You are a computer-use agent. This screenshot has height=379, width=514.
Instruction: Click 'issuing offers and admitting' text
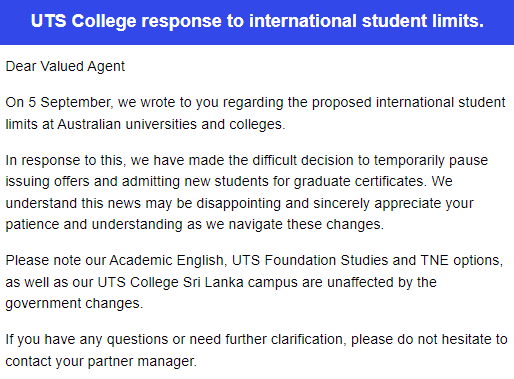tap(93, 182)
